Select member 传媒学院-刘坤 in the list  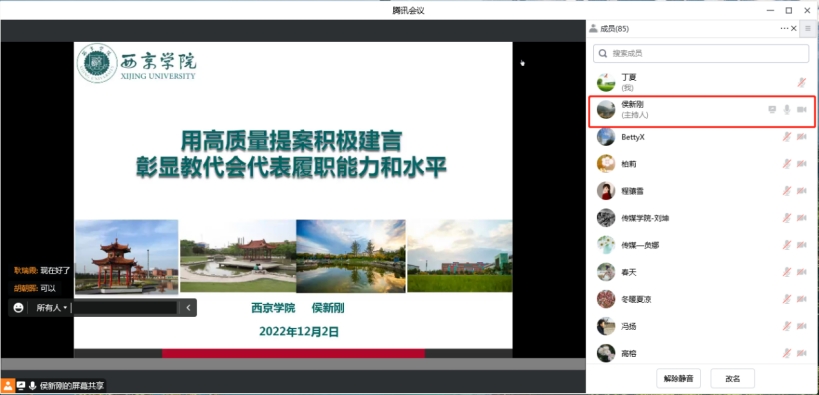point(701,218)
